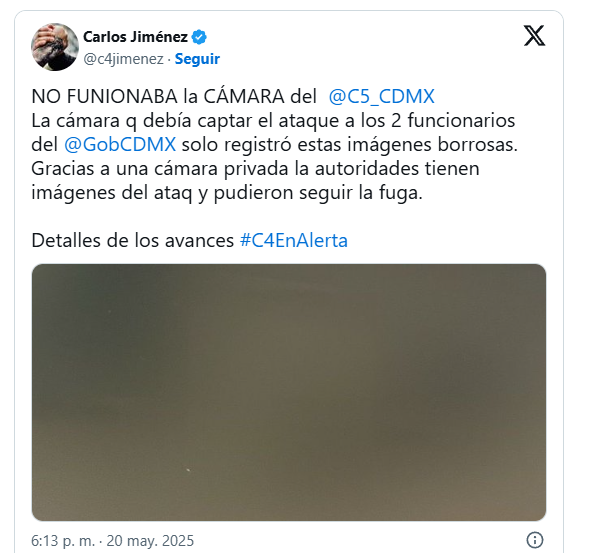Select the headline text NO FUNIONABA la CÁMARA
594x553 pixels.
[x=158, y=97]
